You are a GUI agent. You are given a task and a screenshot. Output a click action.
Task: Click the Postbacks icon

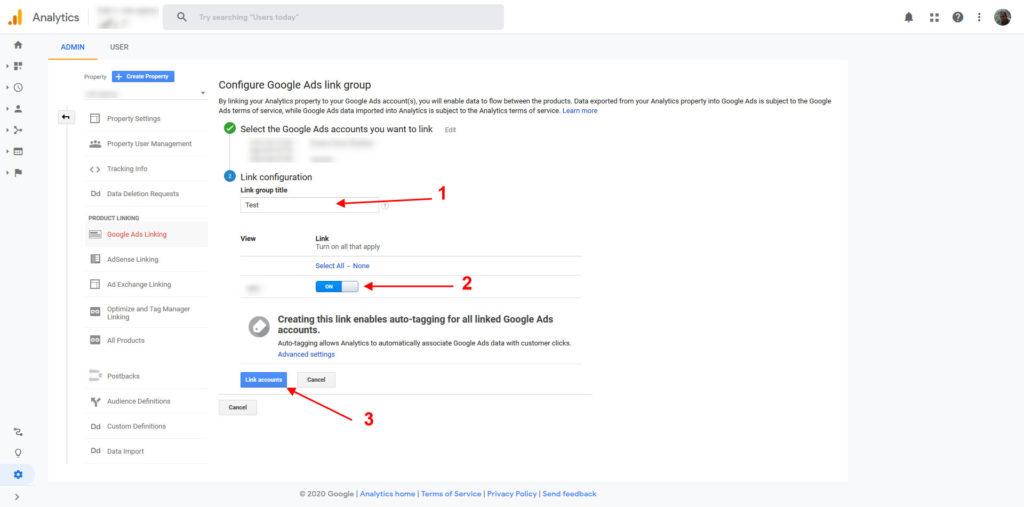click(x=95, y=376)
